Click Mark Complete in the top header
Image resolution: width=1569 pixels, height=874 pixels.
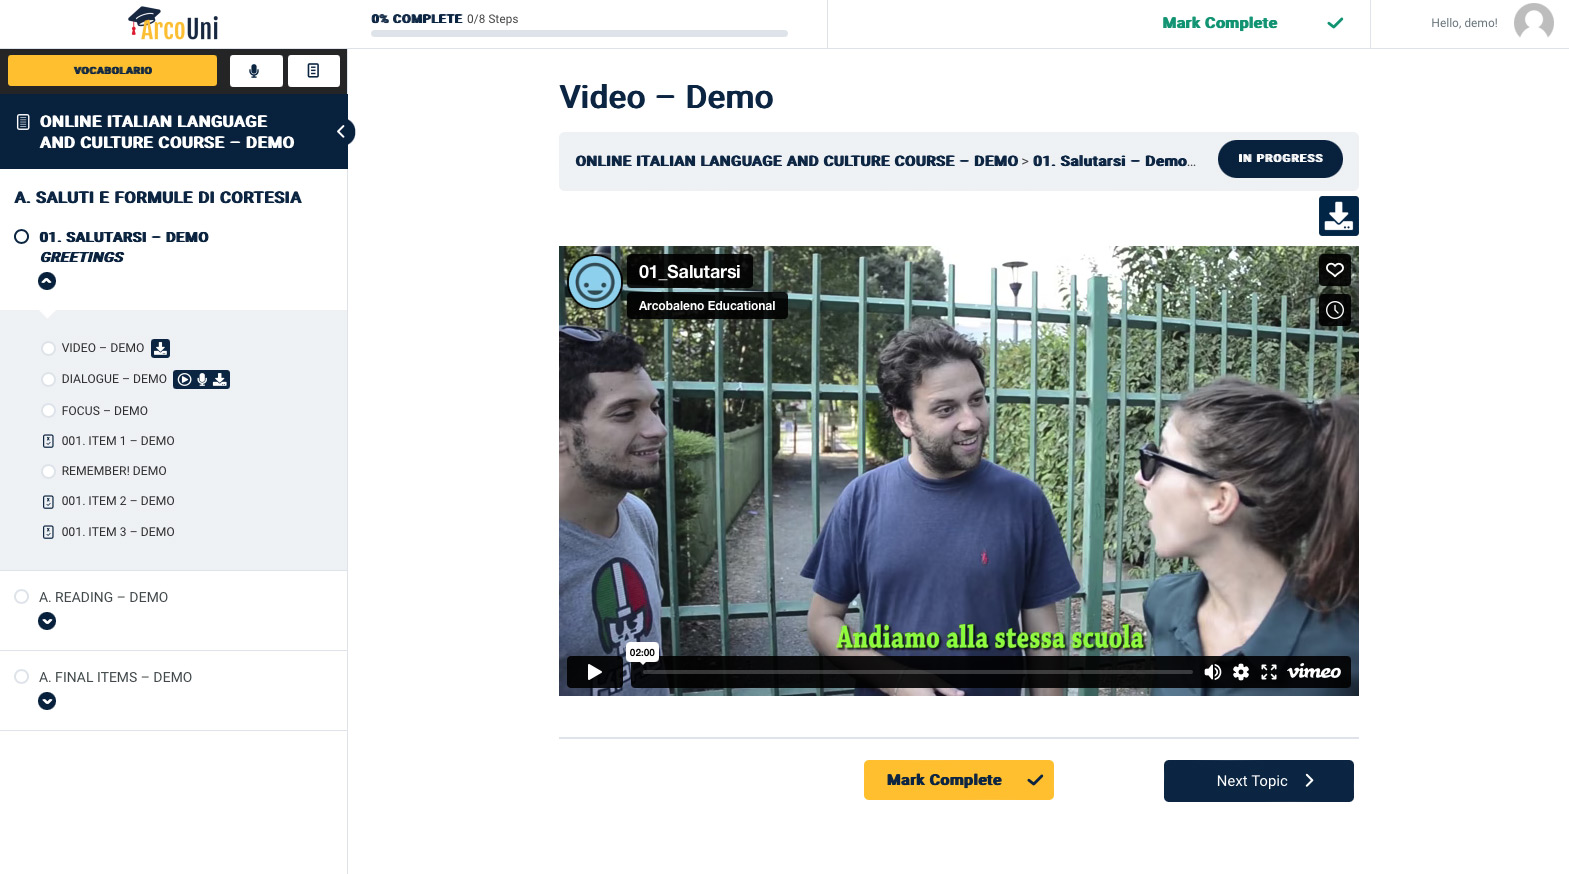point(1219,23)
